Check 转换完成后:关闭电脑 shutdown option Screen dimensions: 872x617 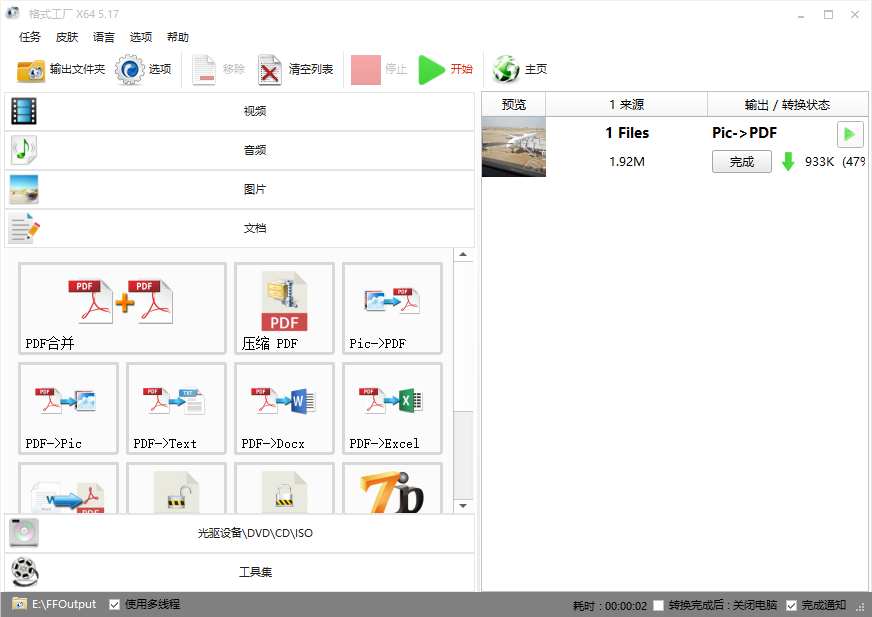tap(655, 604)
